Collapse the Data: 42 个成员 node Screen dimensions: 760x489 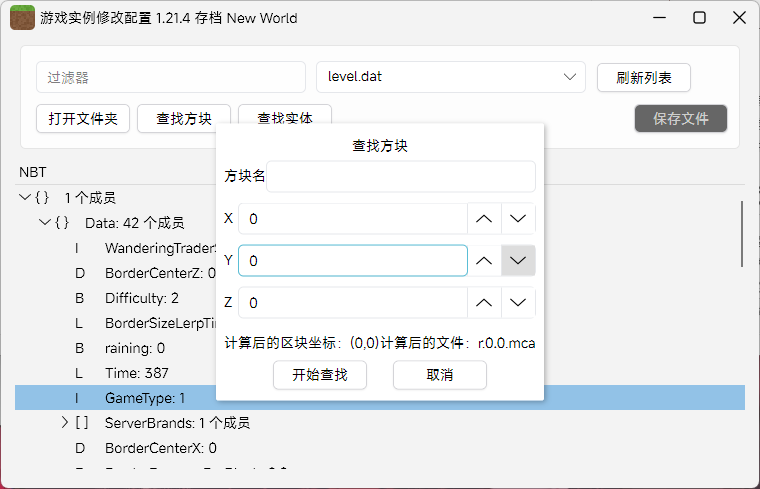click(45, 223)
